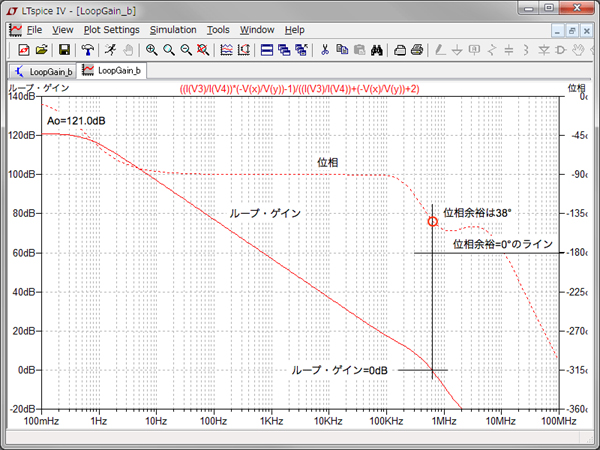Click the Tile windows icon
This screenshot has width=600, height=450.
(x=267, y=49)
